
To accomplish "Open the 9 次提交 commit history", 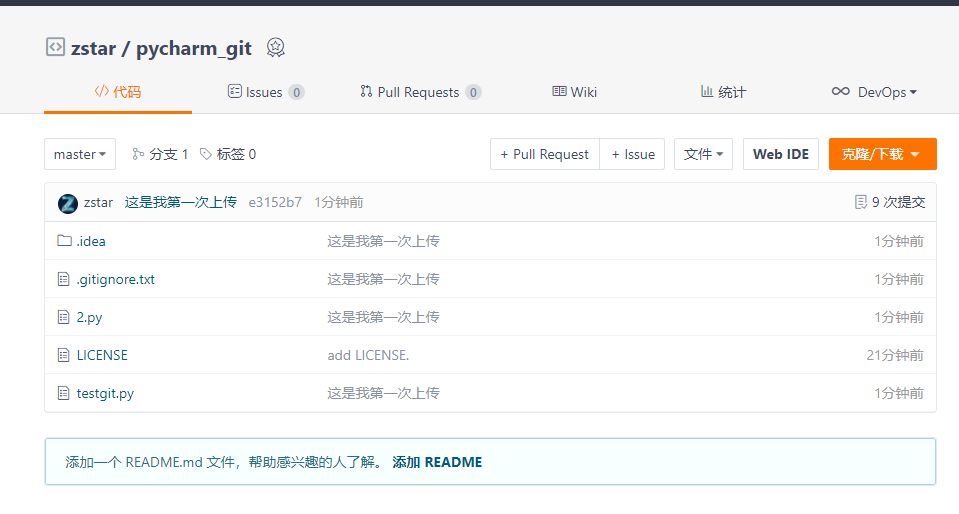I will (890, 202).
